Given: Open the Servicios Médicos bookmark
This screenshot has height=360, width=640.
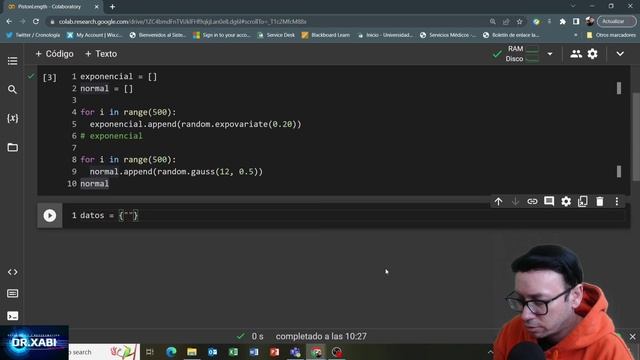Looking at the screenshot, I should point(448,35).
